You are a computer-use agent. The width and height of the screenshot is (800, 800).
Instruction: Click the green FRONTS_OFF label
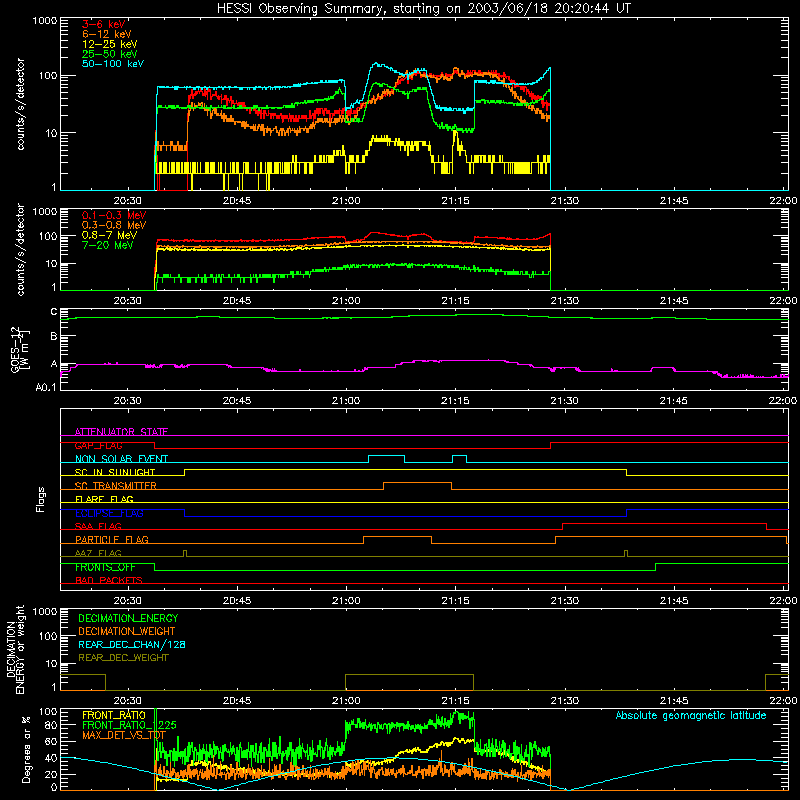pyautogui.click(x=105, y=567)
